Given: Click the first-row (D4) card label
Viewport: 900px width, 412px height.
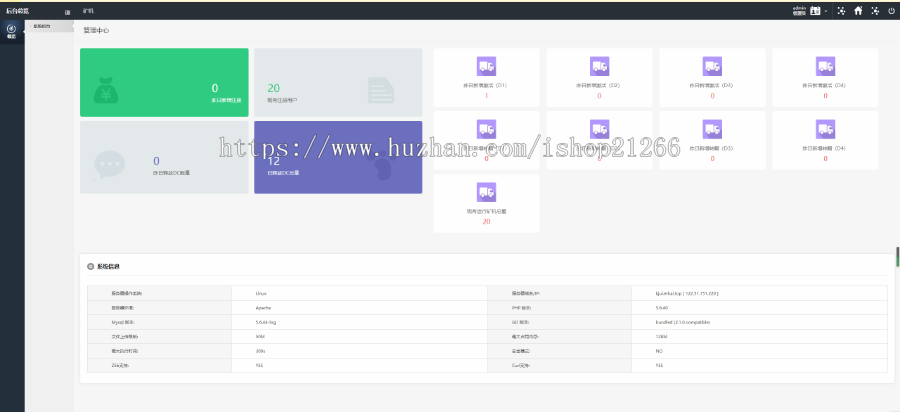Looking at the screenshot, I should (824, 85).
